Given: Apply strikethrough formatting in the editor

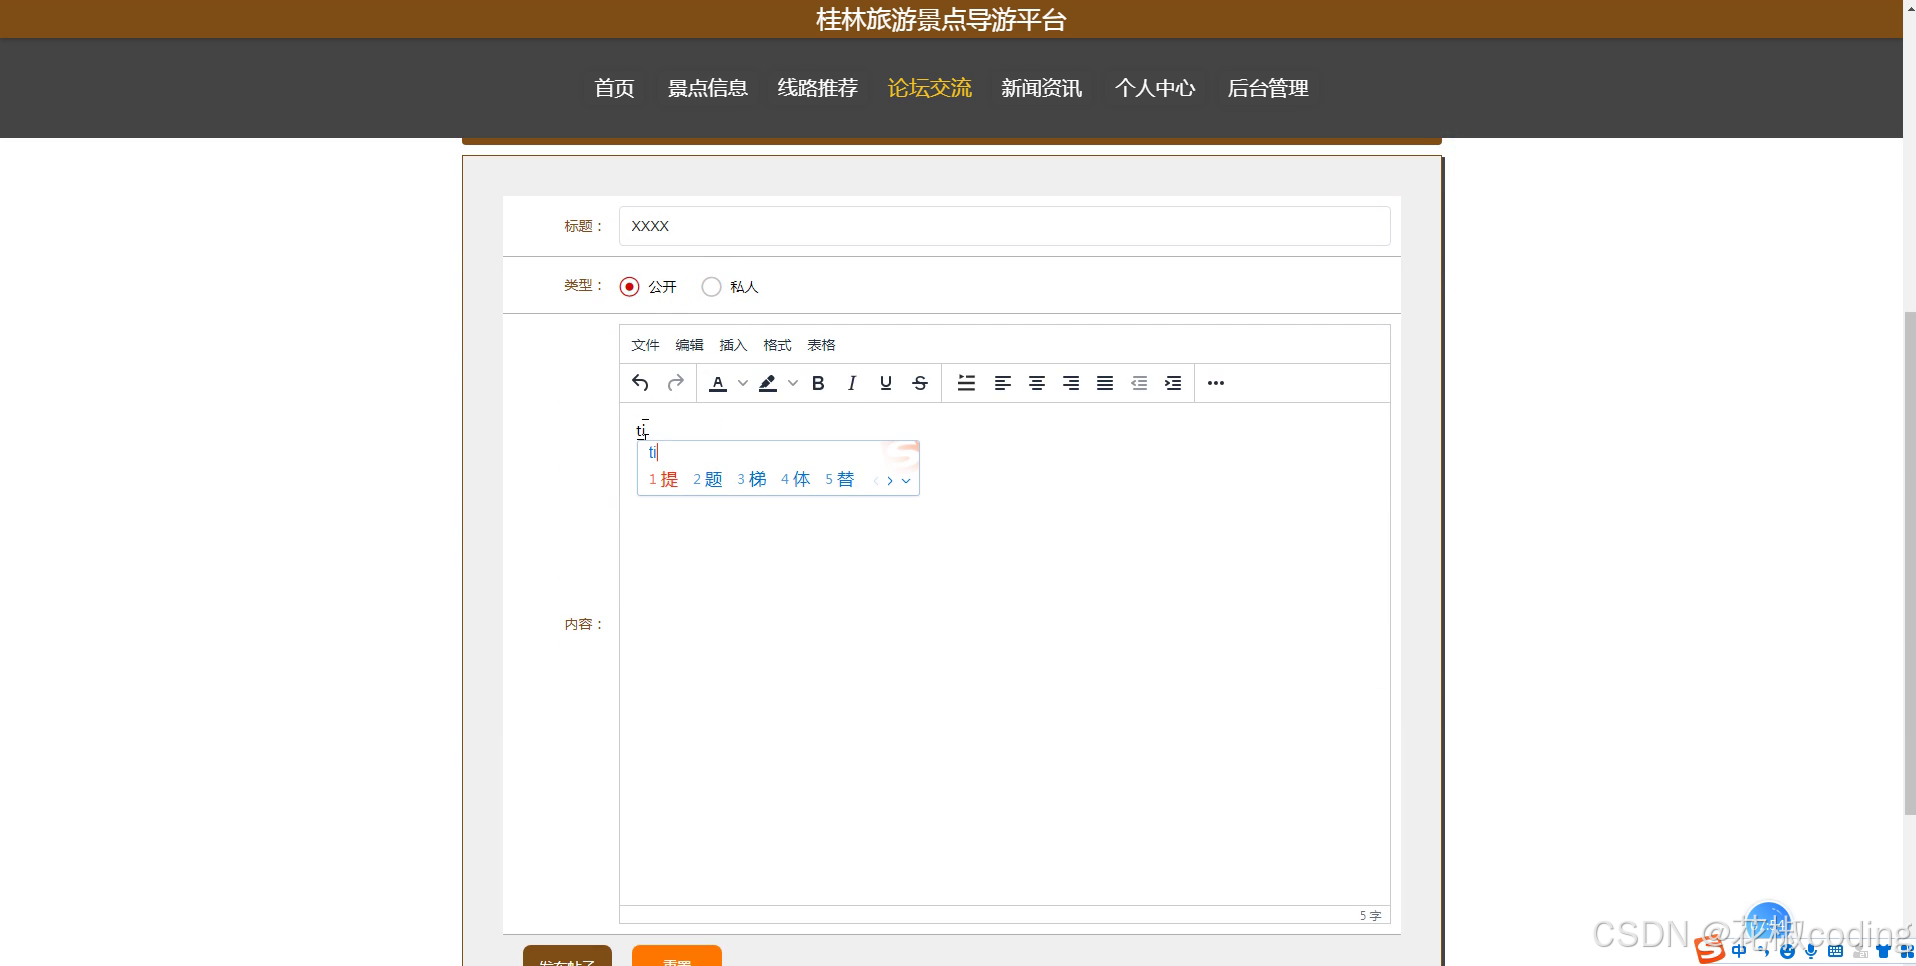Looking at the screenshot, I should tap(919, 383).
